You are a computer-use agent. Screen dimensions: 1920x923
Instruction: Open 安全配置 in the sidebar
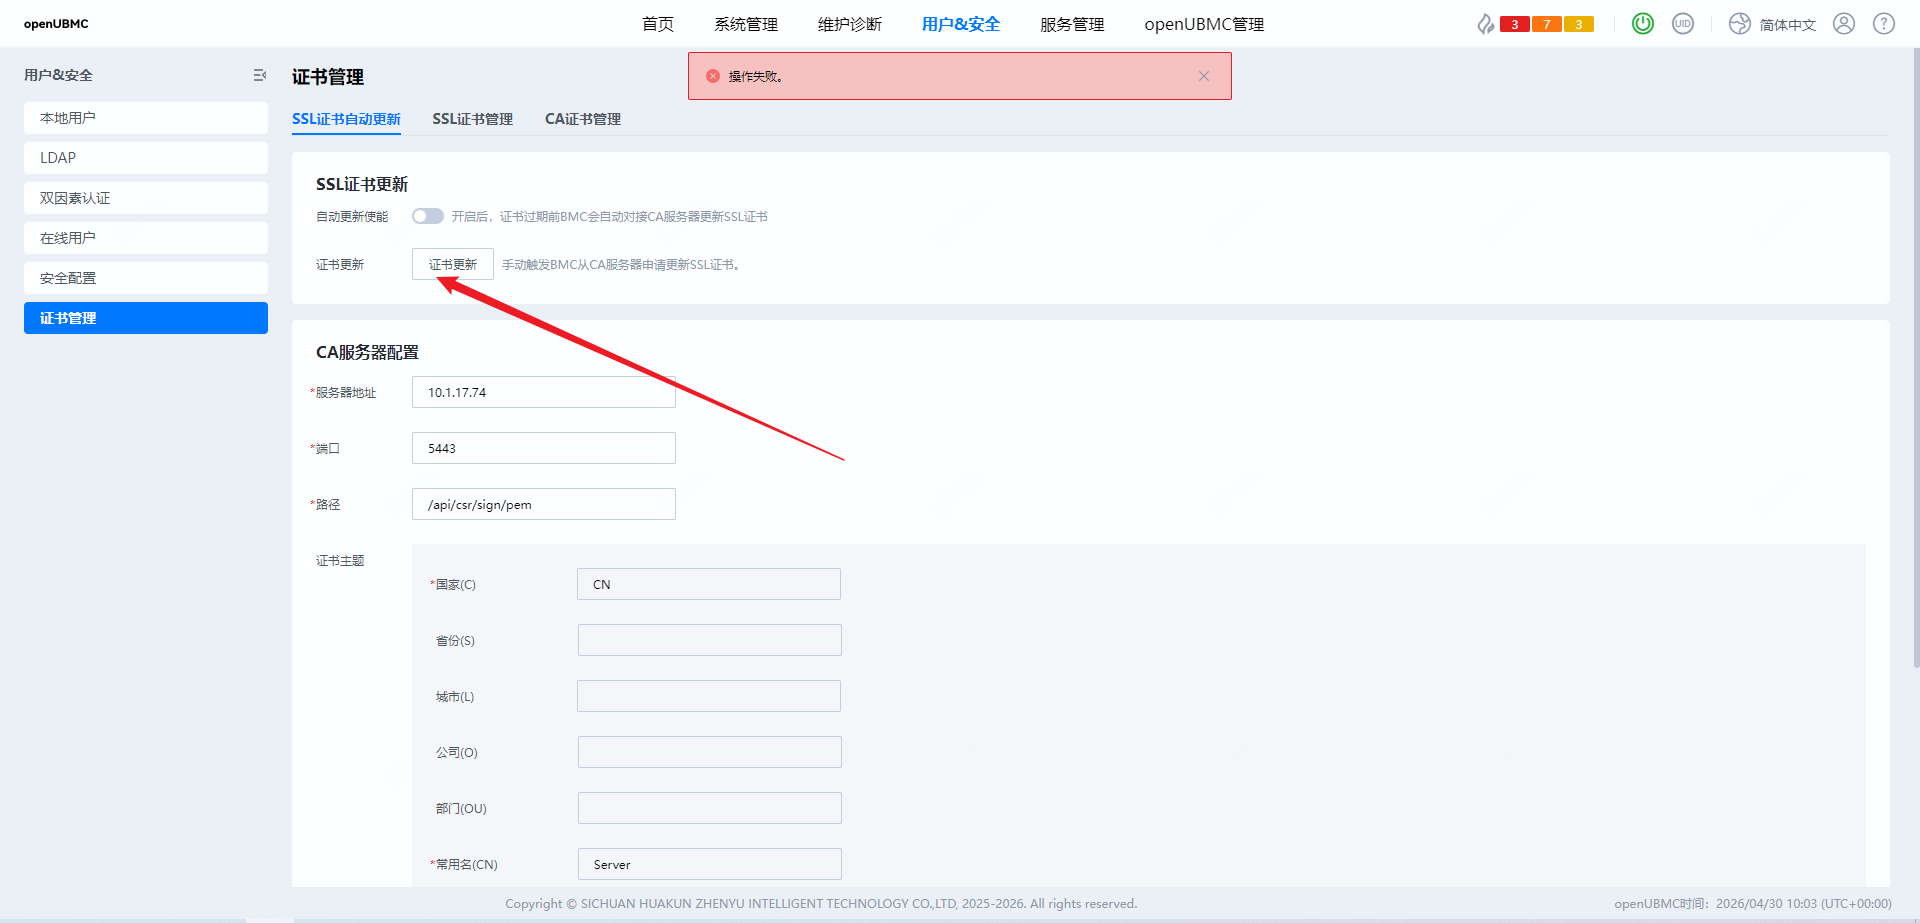(146, 278)
